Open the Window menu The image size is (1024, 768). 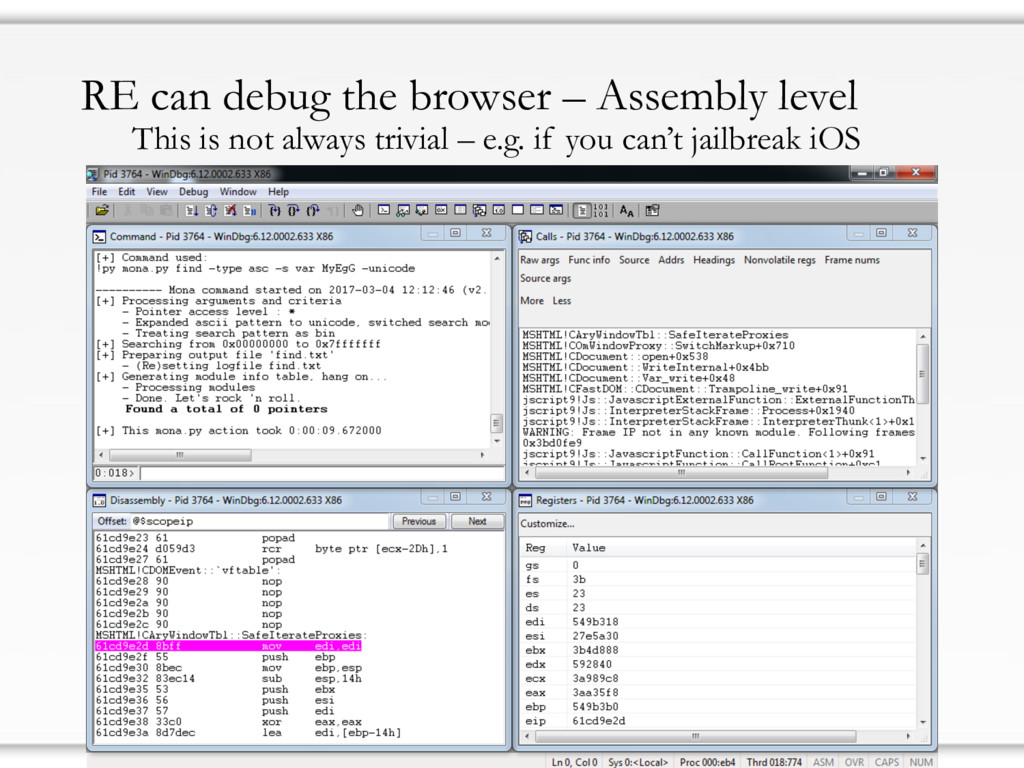pos(238,191)
